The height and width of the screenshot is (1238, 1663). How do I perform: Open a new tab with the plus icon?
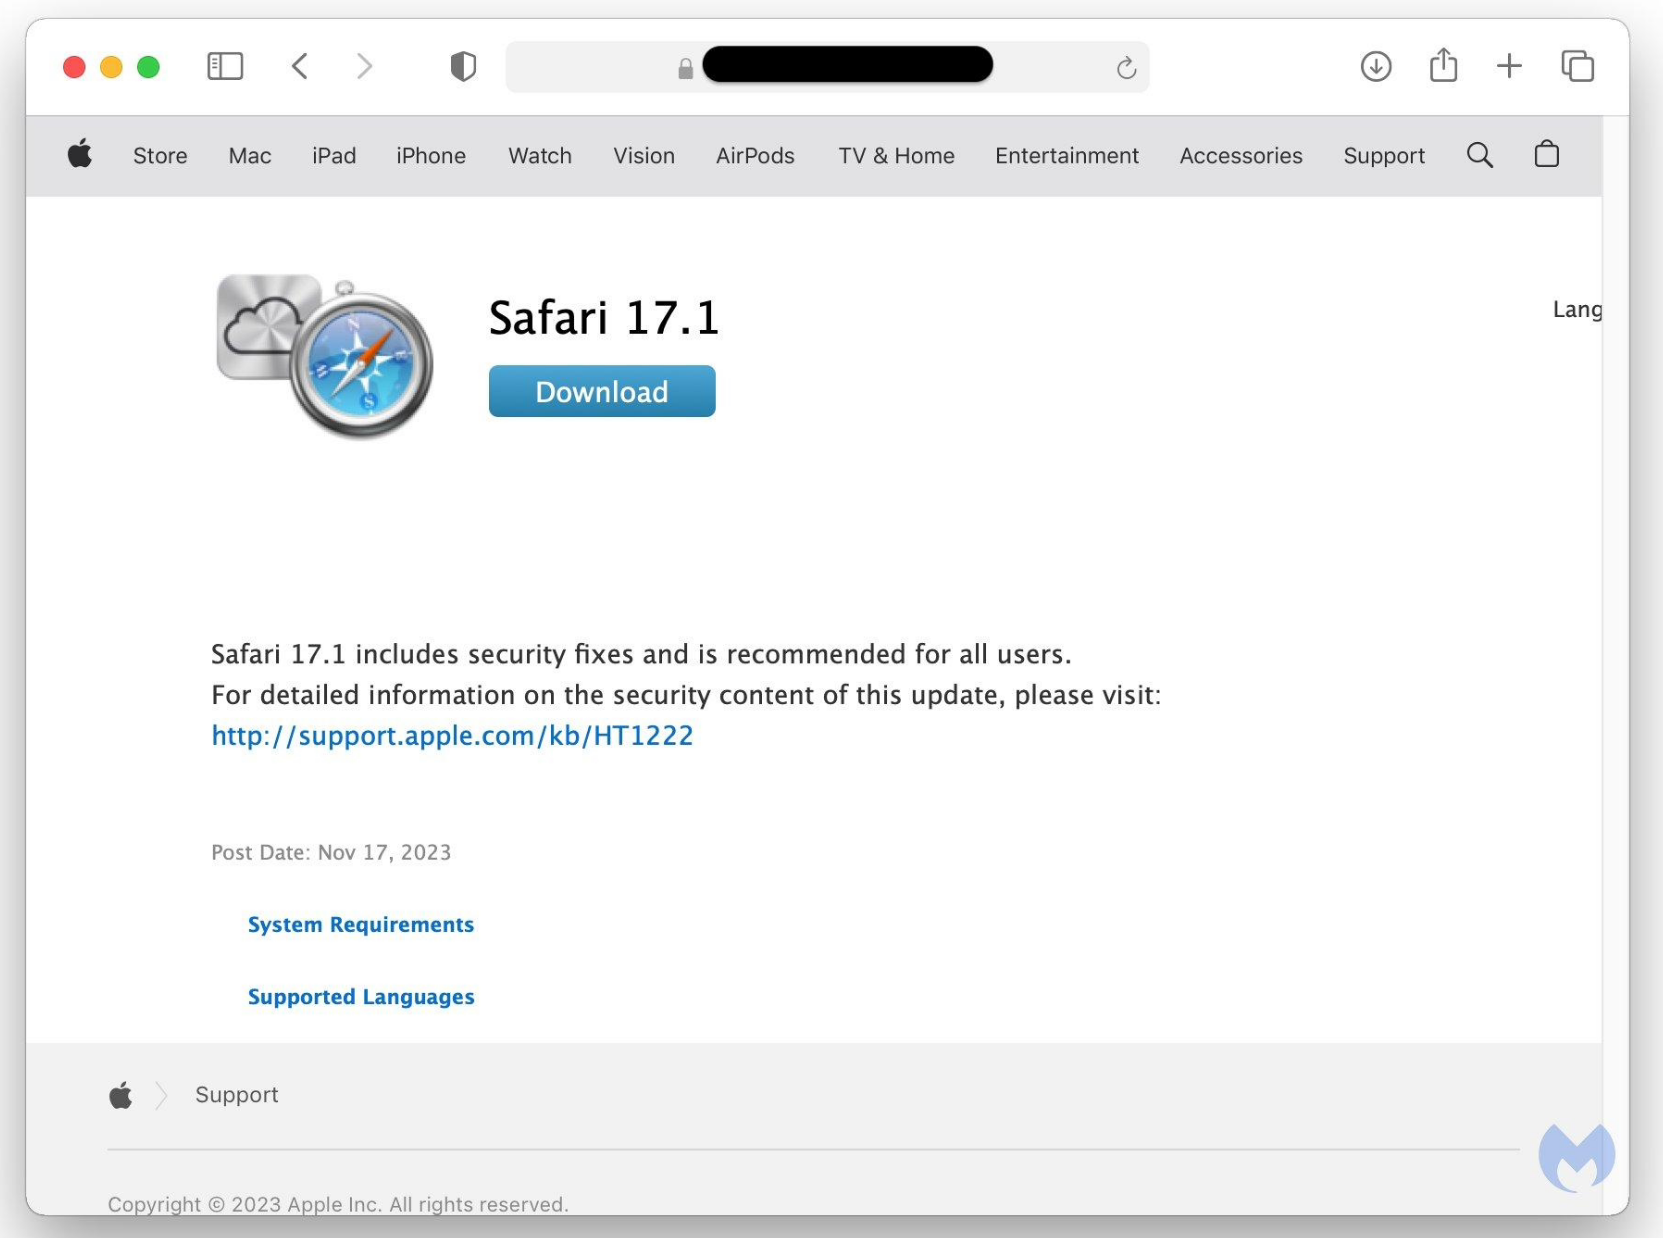1510,66
